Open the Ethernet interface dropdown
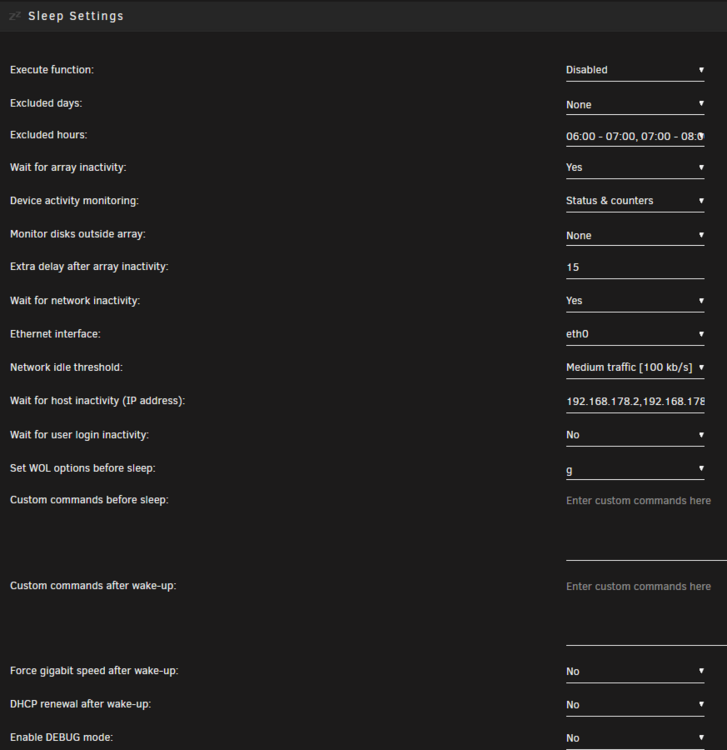 tap(635, 335)
